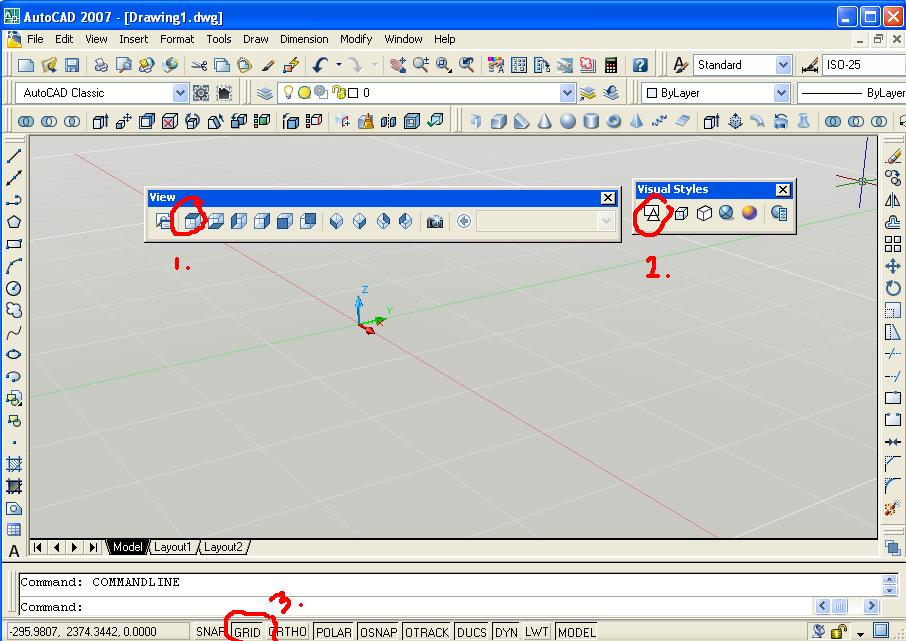Viewport: 906px width, 641px height.
Task: Select the Rectangle draw tool
Action: pos(14,244)
